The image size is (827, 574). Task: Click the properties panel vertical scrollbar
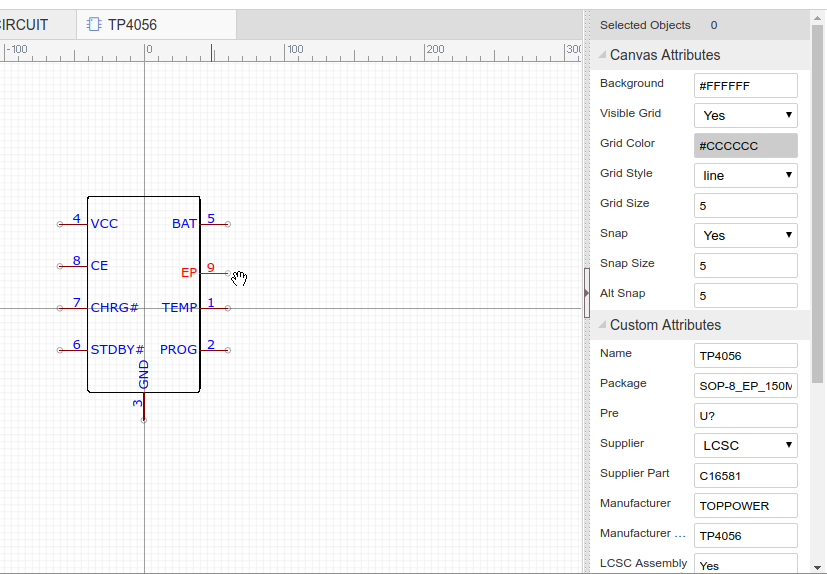(817, 203)
